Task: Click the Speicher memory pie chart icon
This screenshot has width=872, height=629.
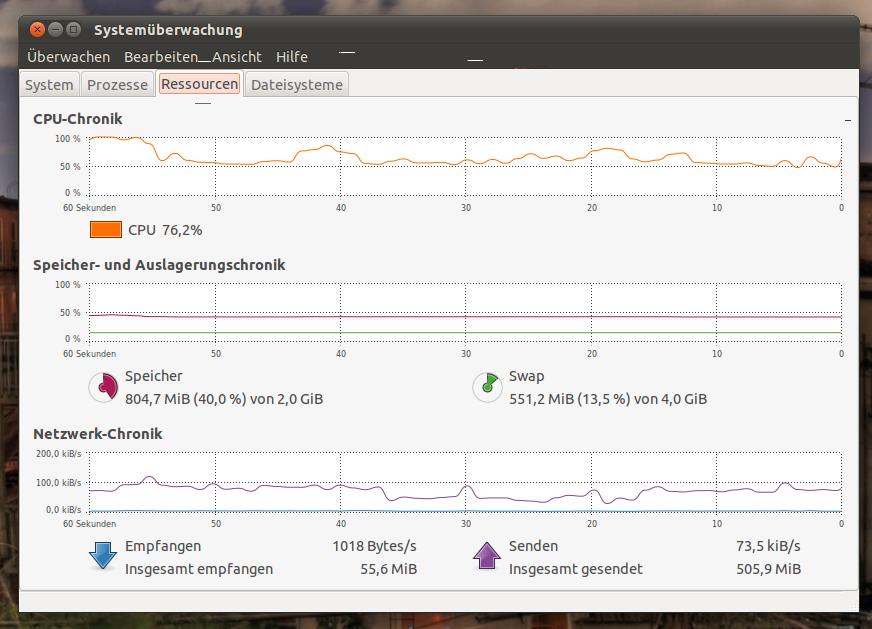Action: point(103,387)
